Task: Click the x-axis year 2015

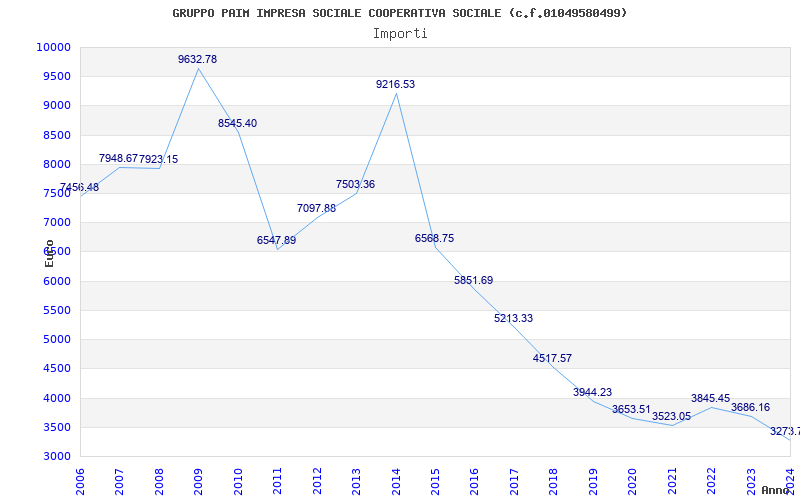Action: tap(435, 481)
